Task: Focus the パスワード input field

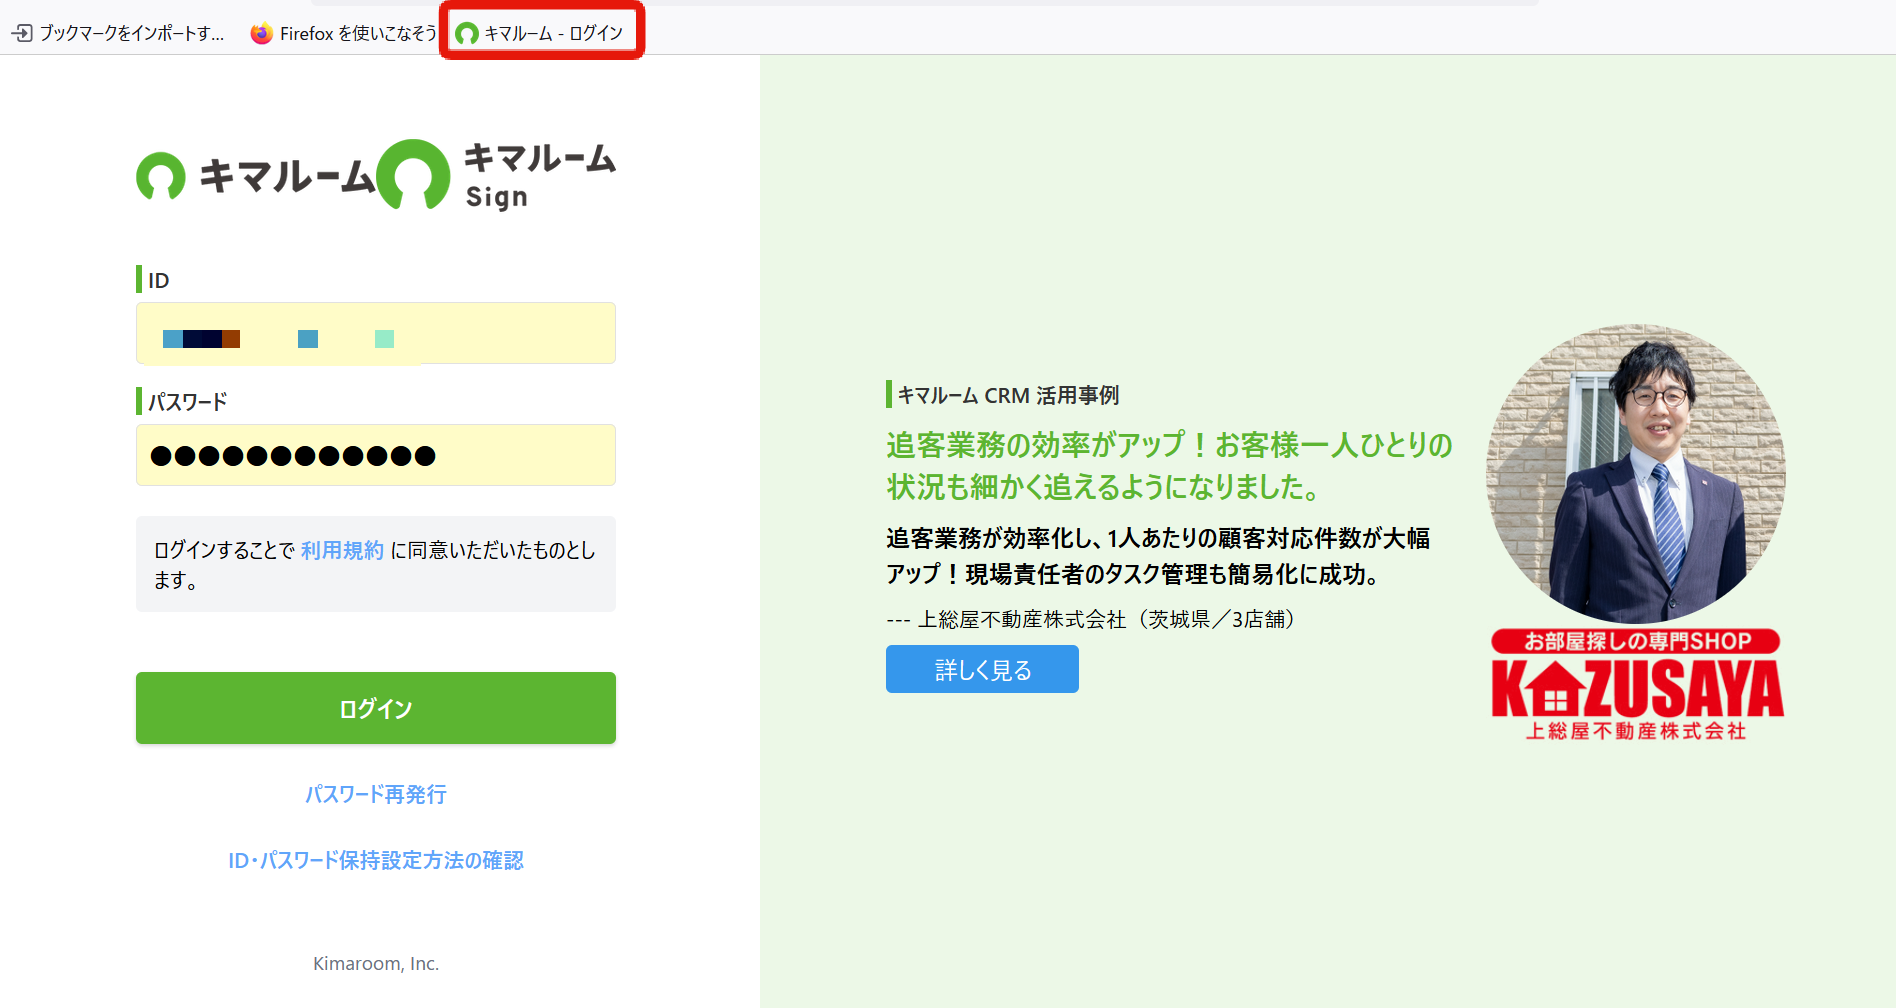Action: point(376,455)
